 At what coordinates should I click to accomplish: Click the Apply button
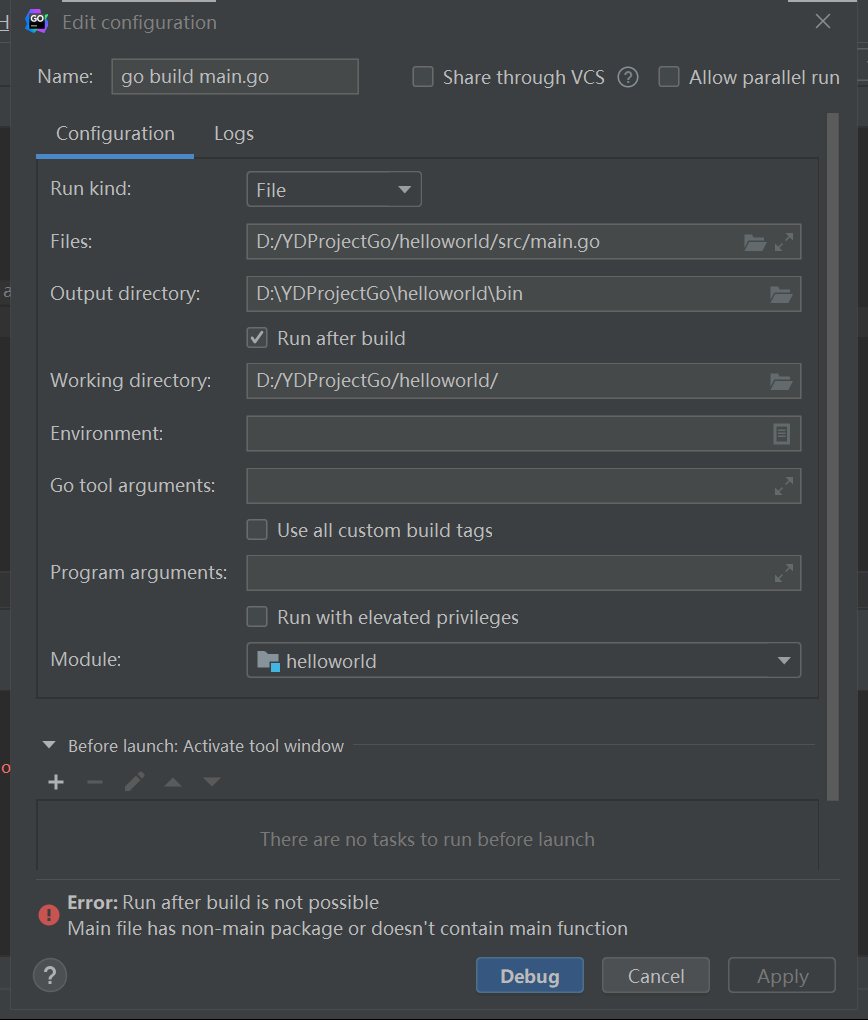(782, 975)
